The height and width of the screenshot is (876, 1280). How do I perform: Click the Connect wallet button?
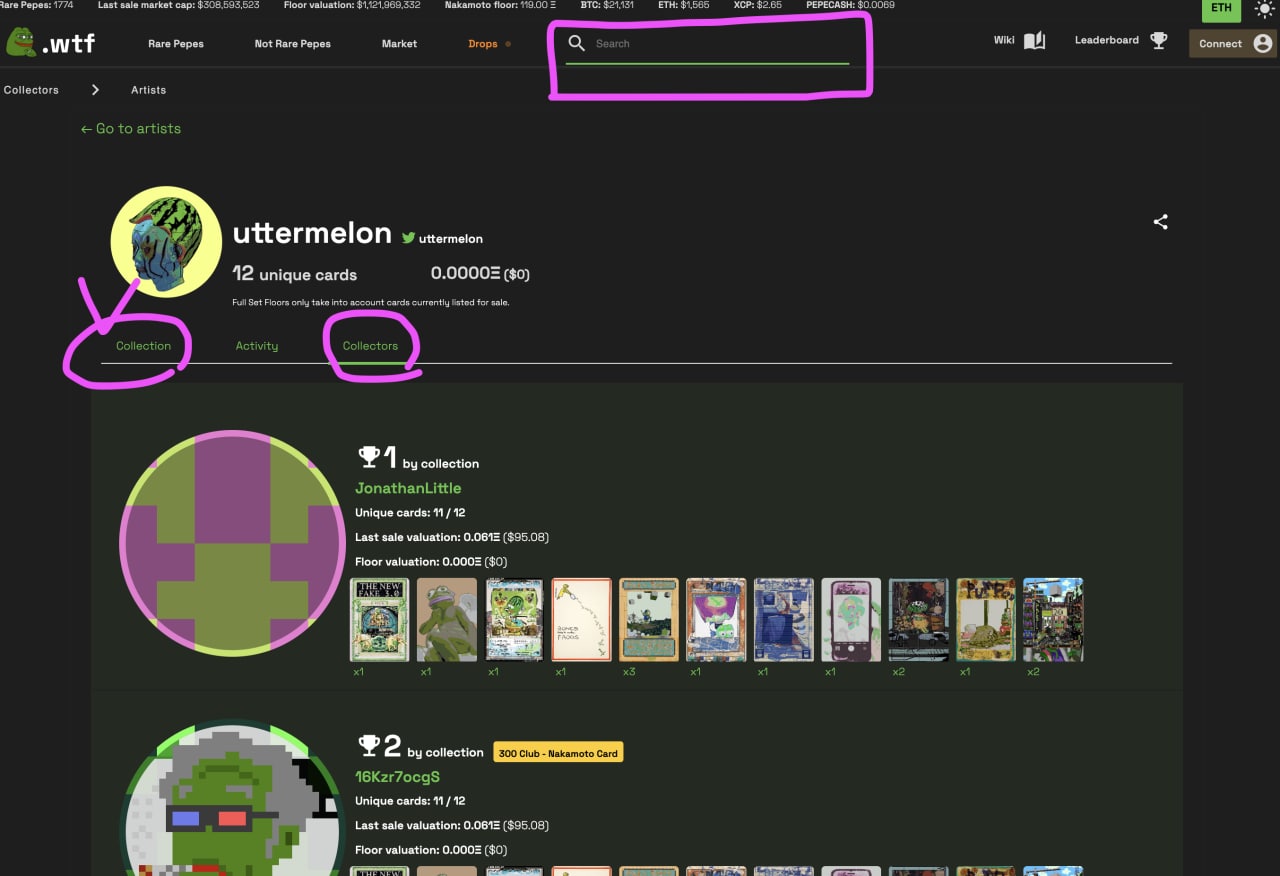[1233, 43]
